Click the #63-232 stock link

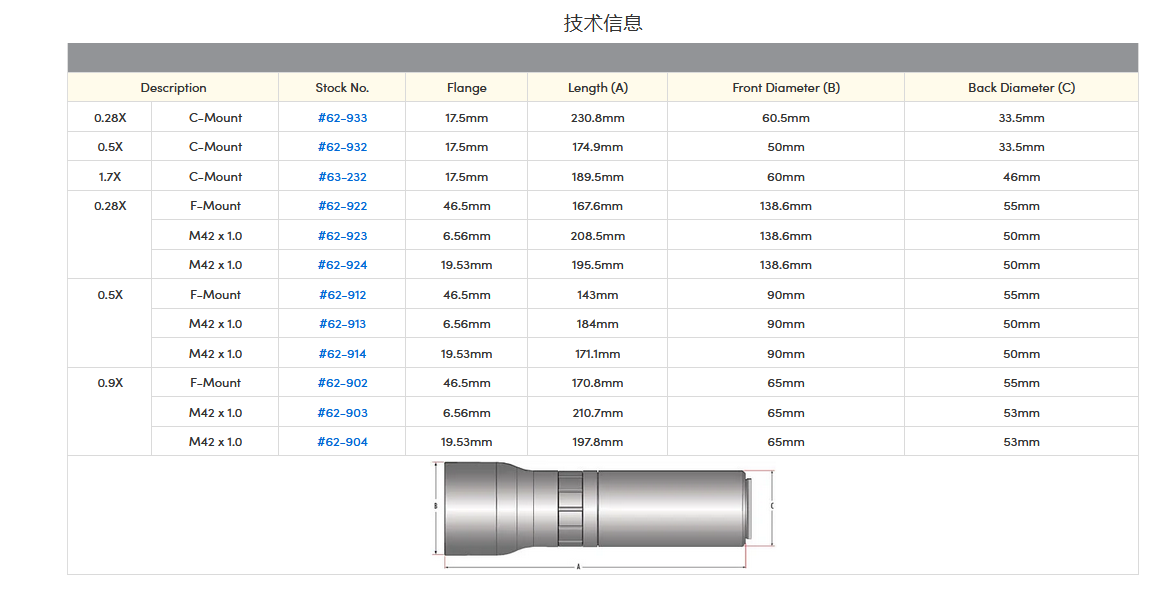(x=342, y=177)
